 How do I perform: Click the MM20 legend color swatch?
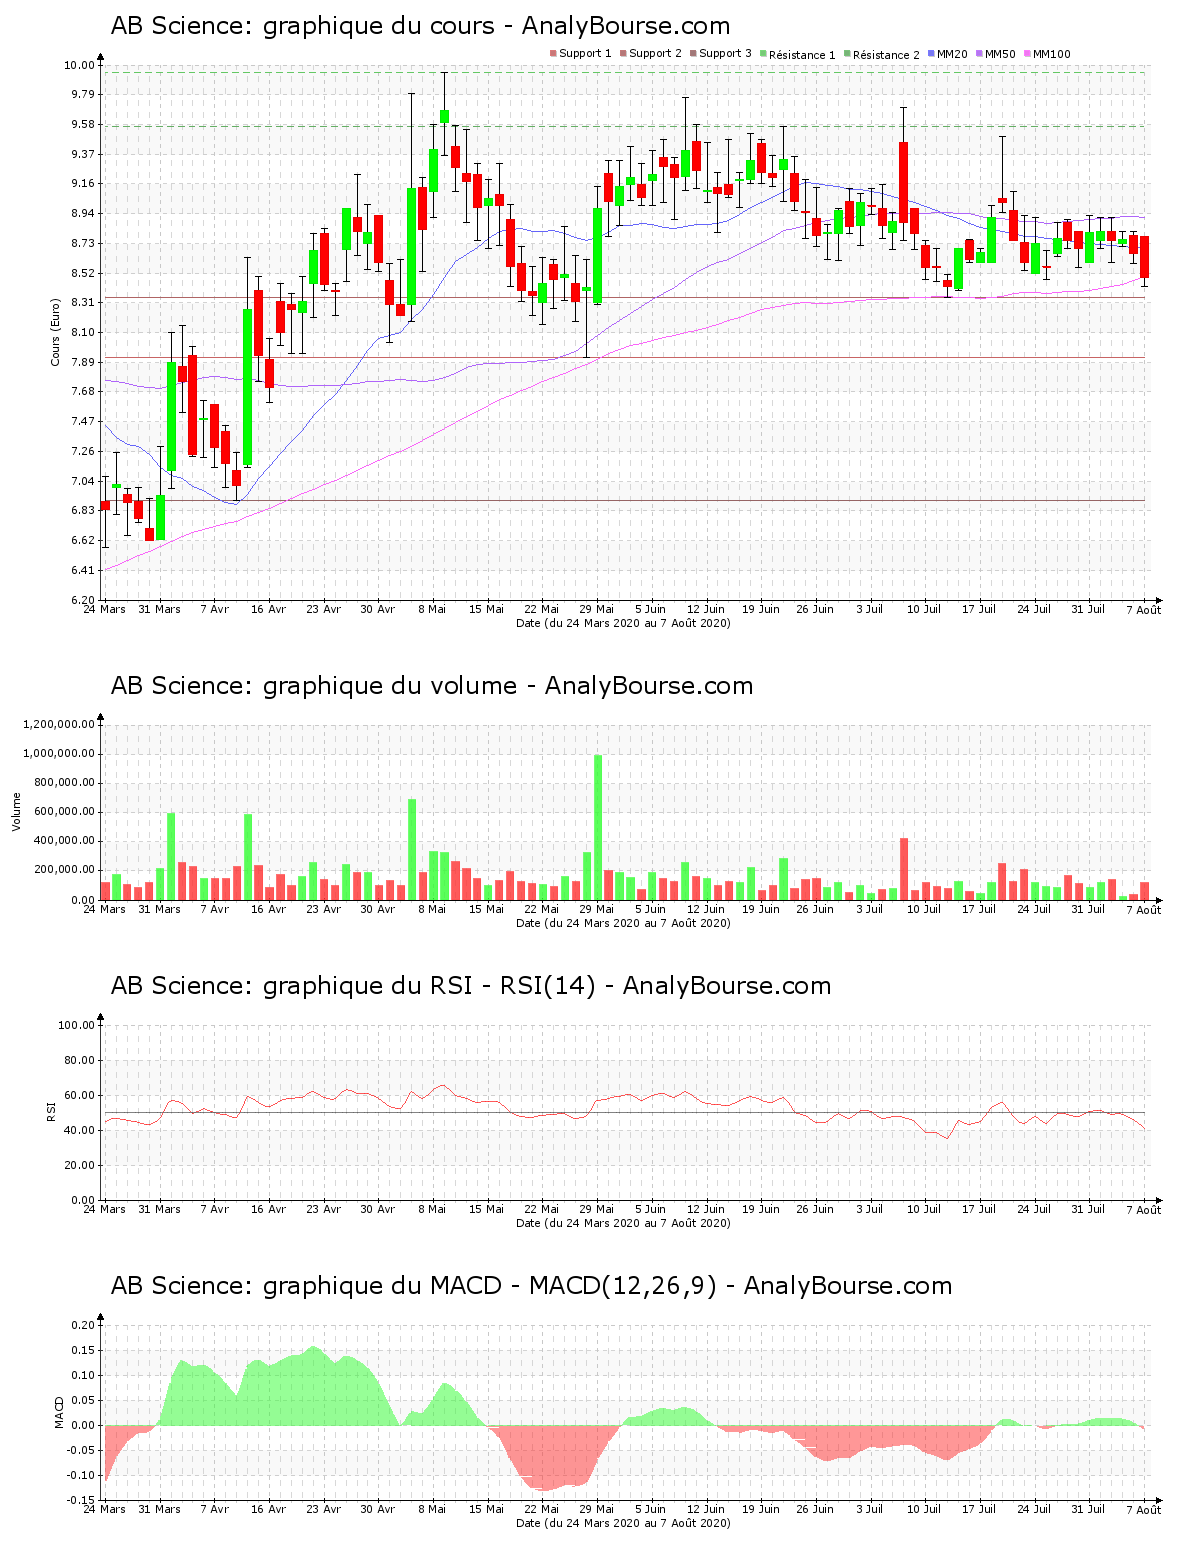click(931, 54)
